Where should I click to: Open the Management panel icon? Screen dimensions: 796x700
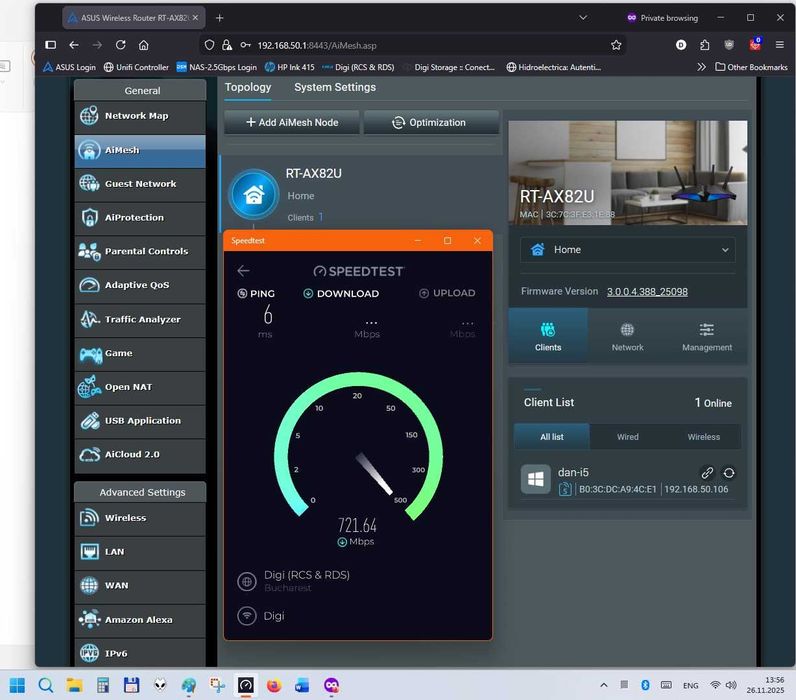coord(707,337)
